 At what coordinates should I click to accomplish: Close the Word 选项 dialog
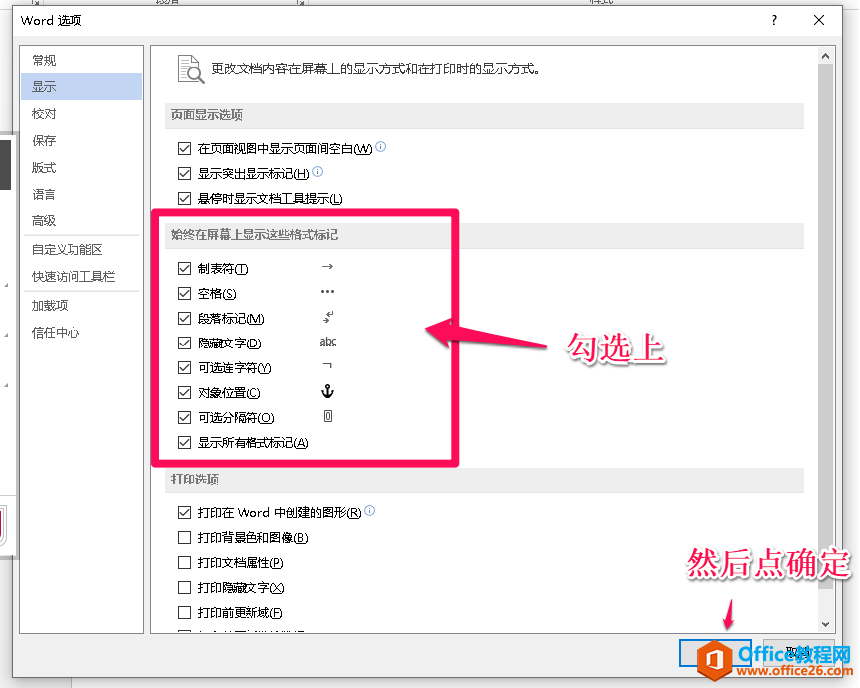819,20
